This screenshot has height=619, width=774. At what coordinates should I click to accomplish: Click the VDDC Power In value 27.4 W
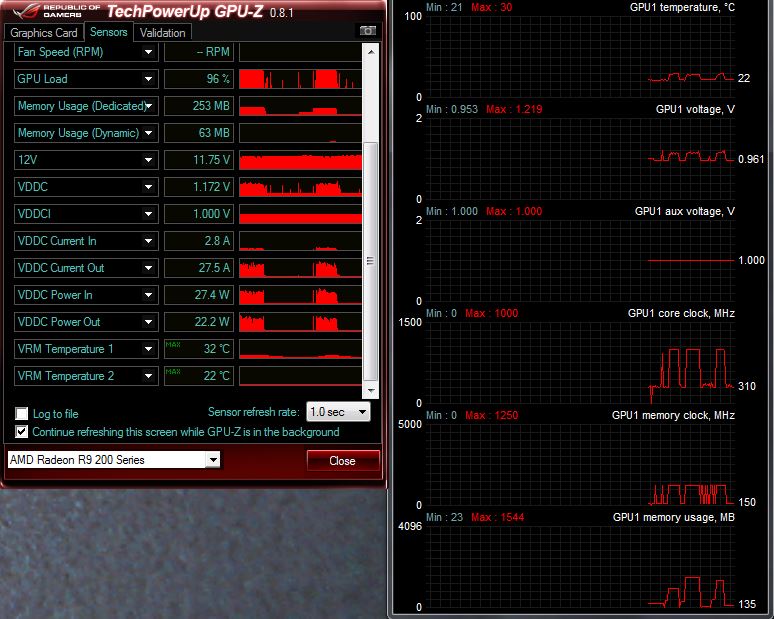199,295
